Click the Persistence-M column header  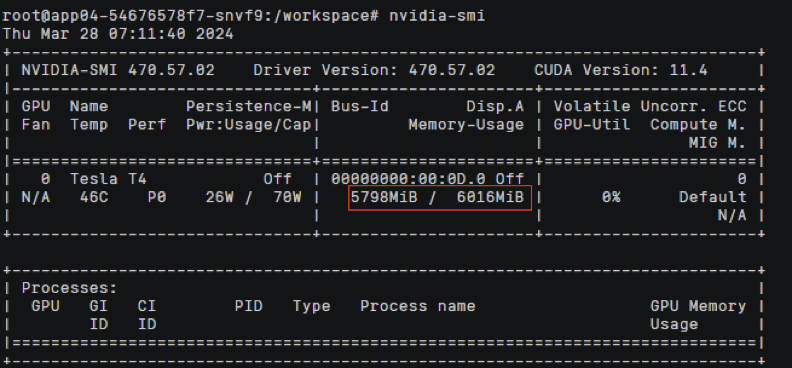pos(249,106)
